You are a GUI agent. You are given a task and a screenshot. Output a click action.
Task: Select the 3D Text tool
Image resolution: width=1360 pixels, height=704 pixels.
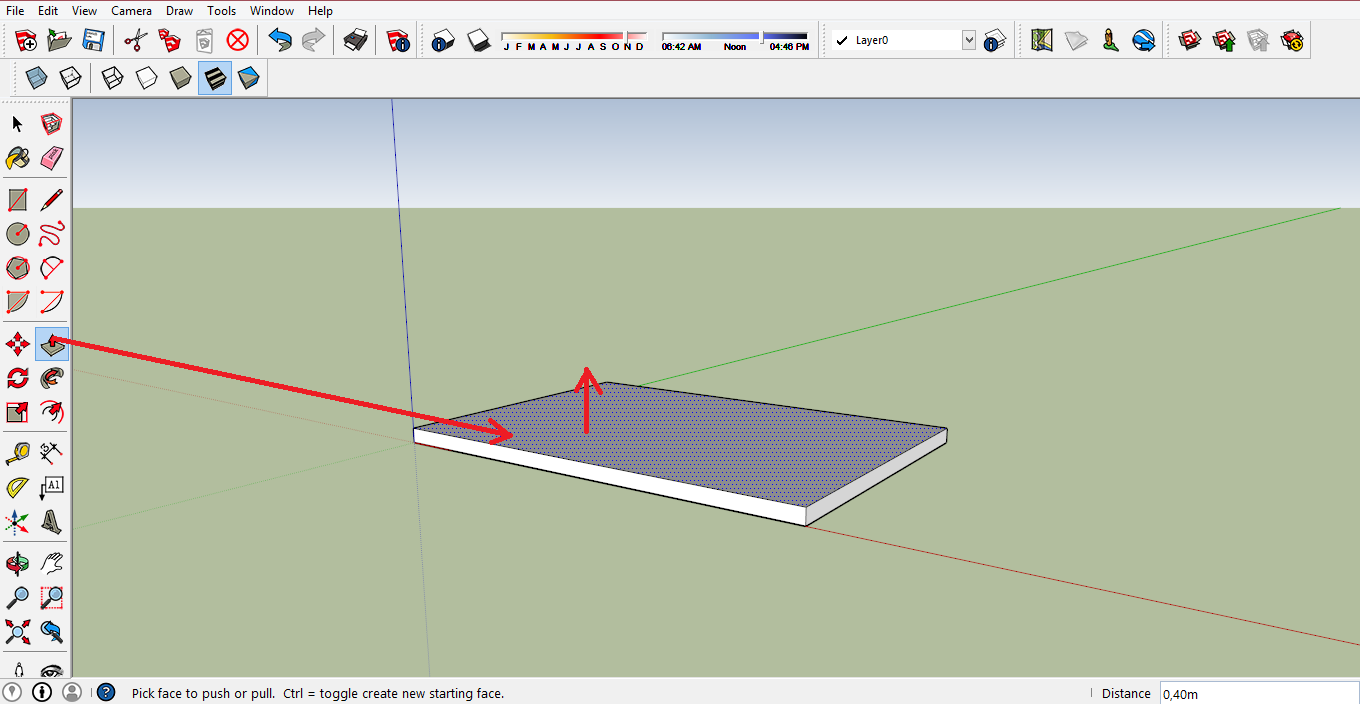52,521
